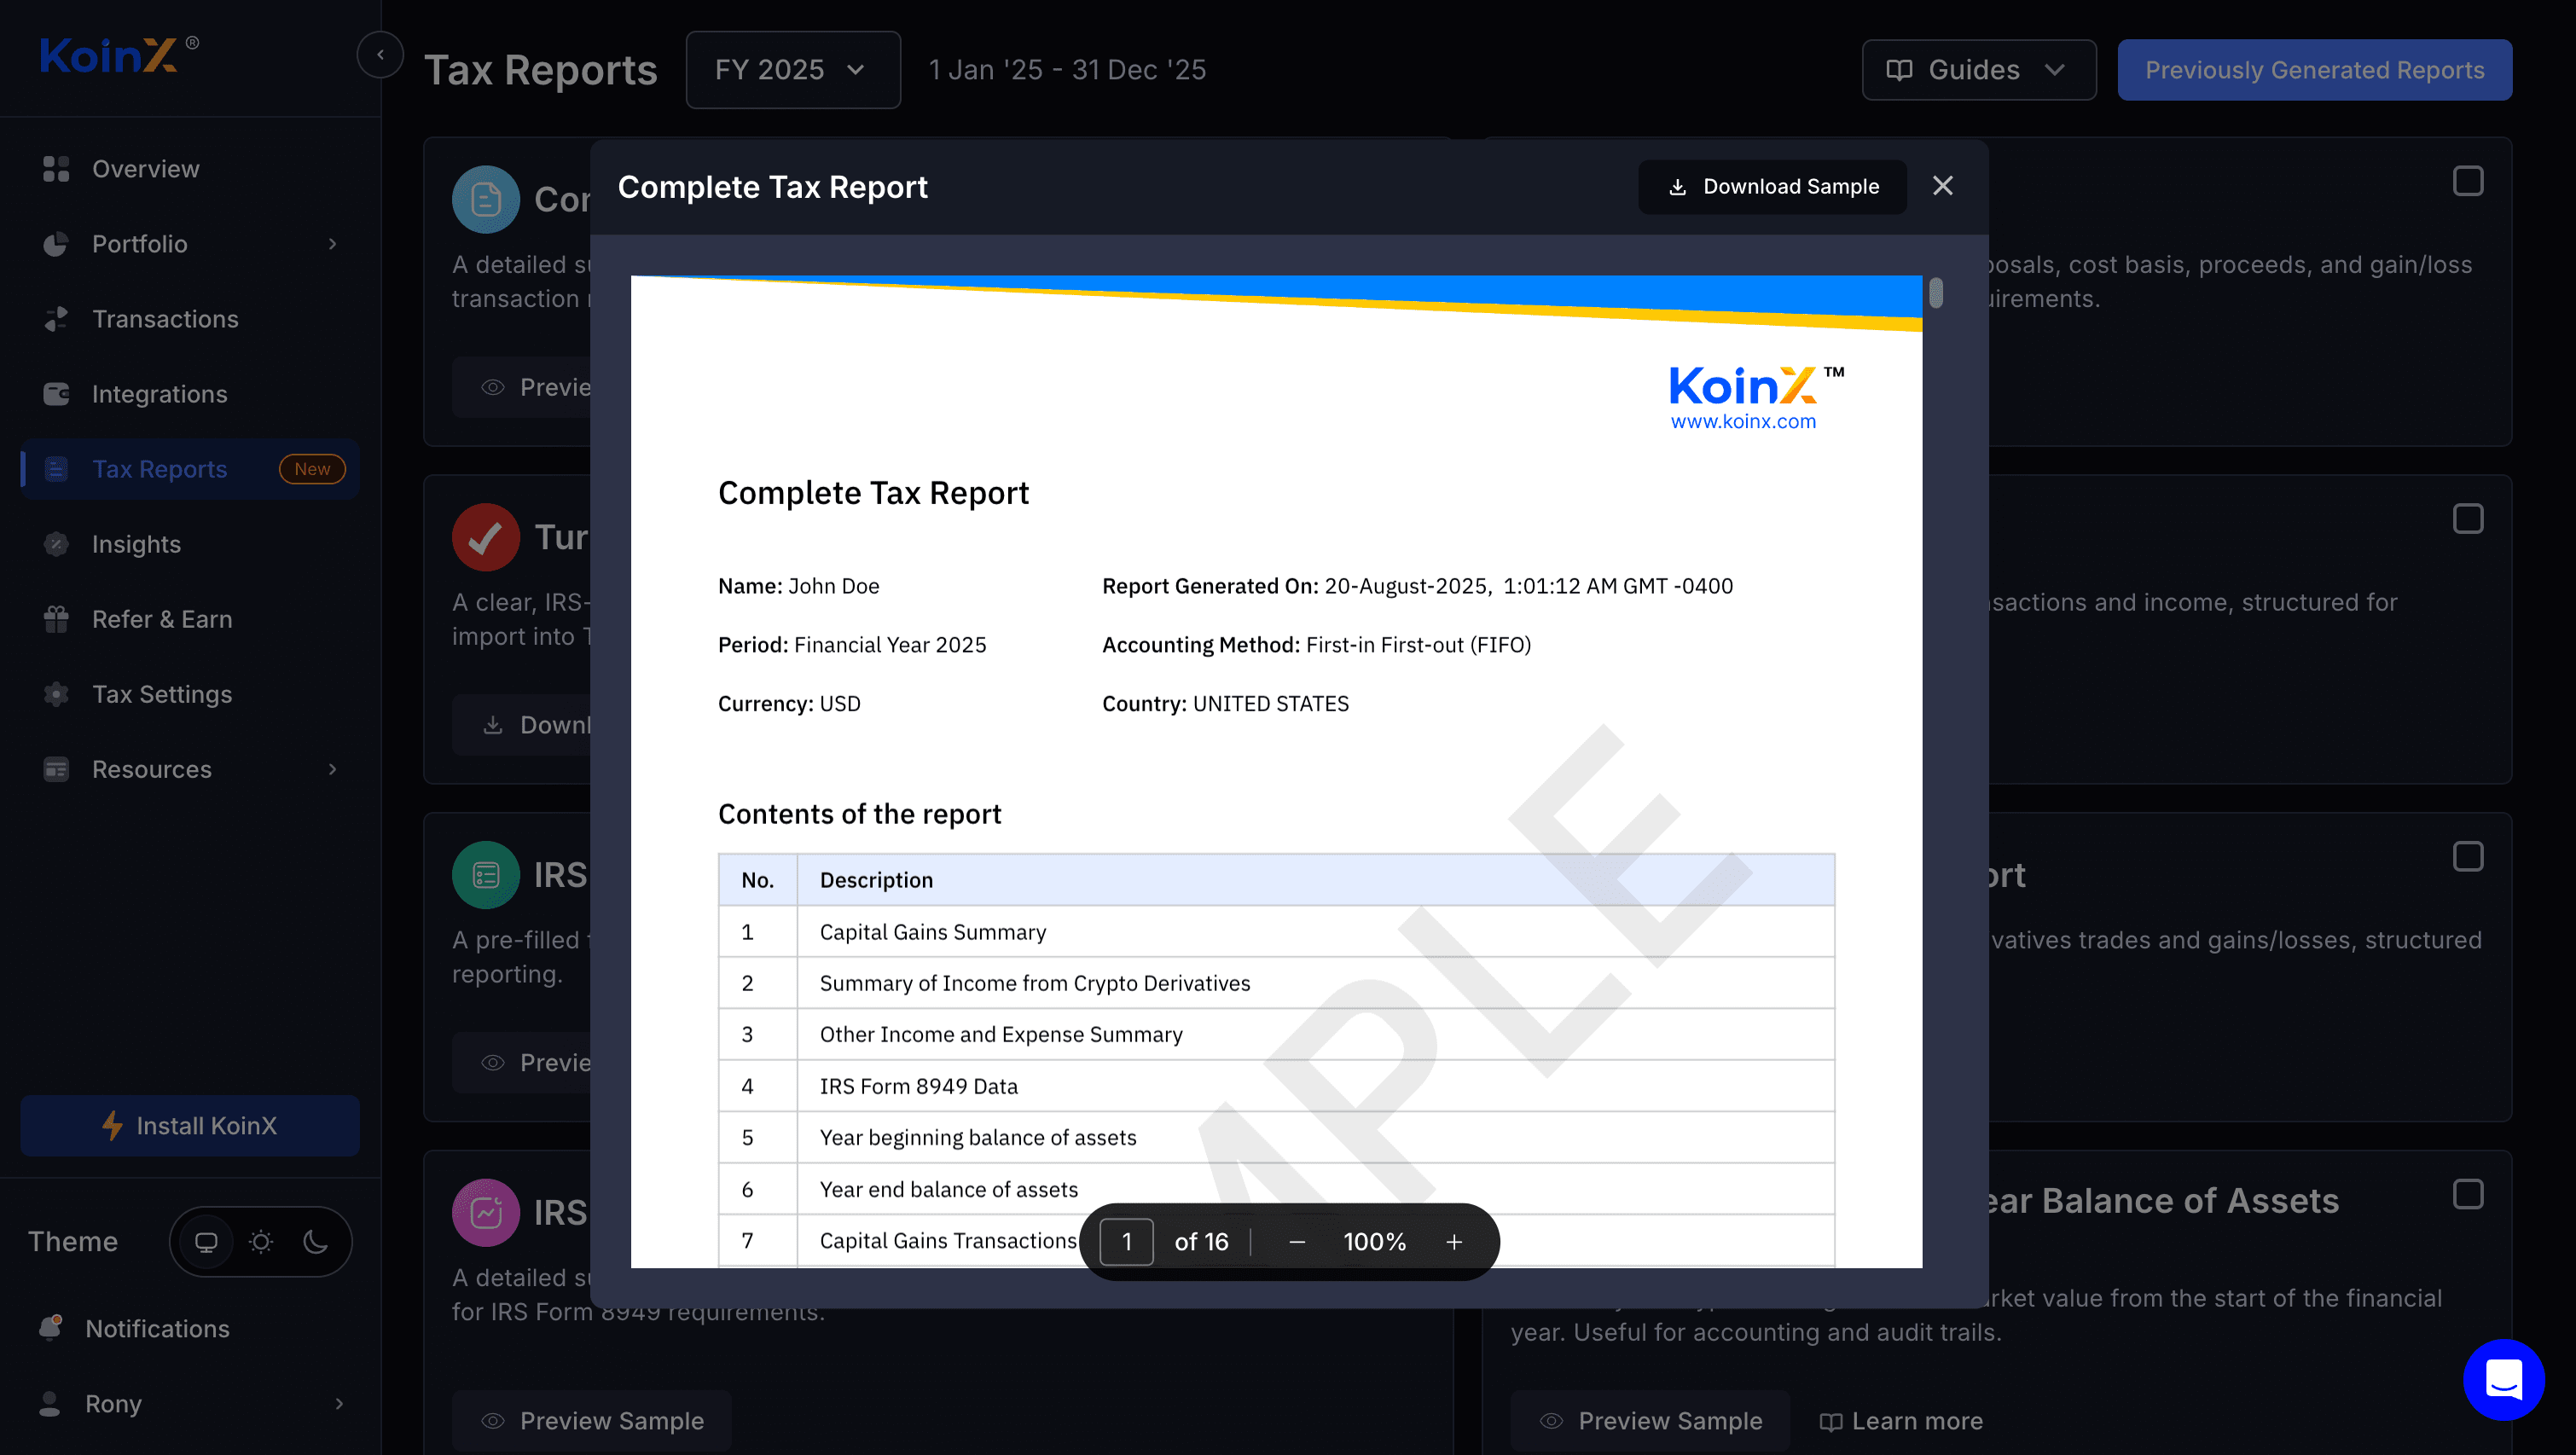Check the Balance of Assets checkbox

[2467, 1194]
